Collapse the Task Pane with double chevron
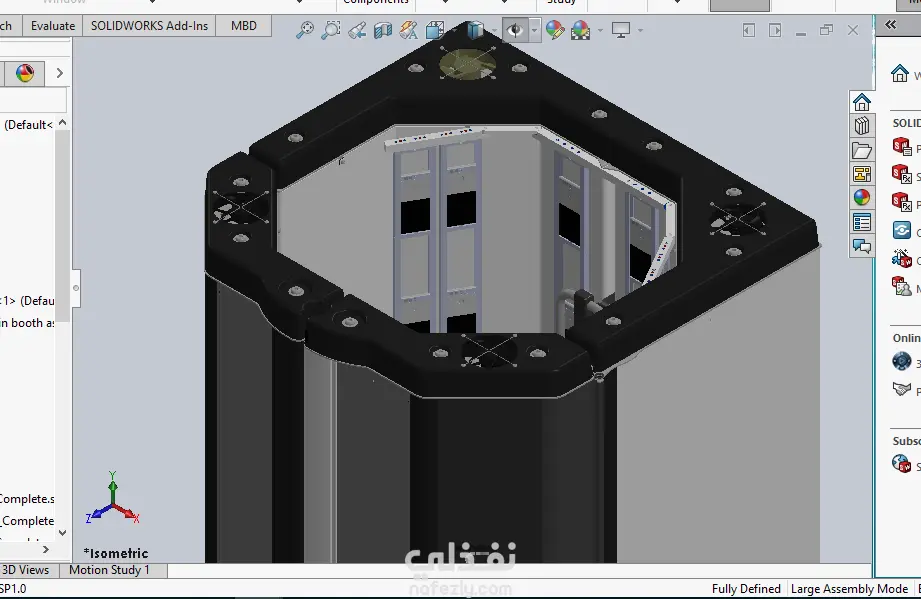Viewport: 921px width, 599px height. 891,25
